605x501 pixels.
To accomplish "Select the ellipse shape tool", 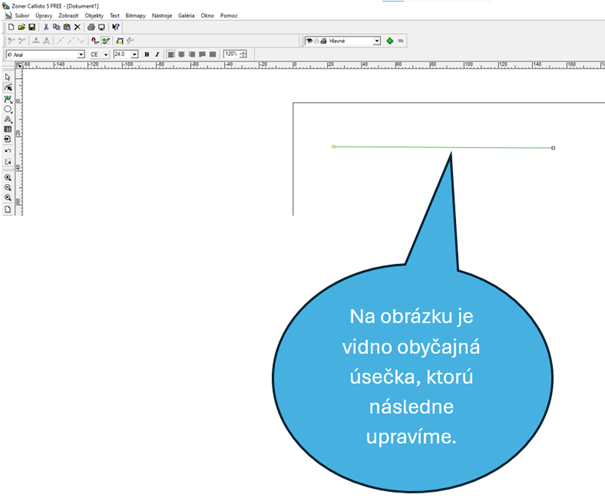I will click(8, 109).
